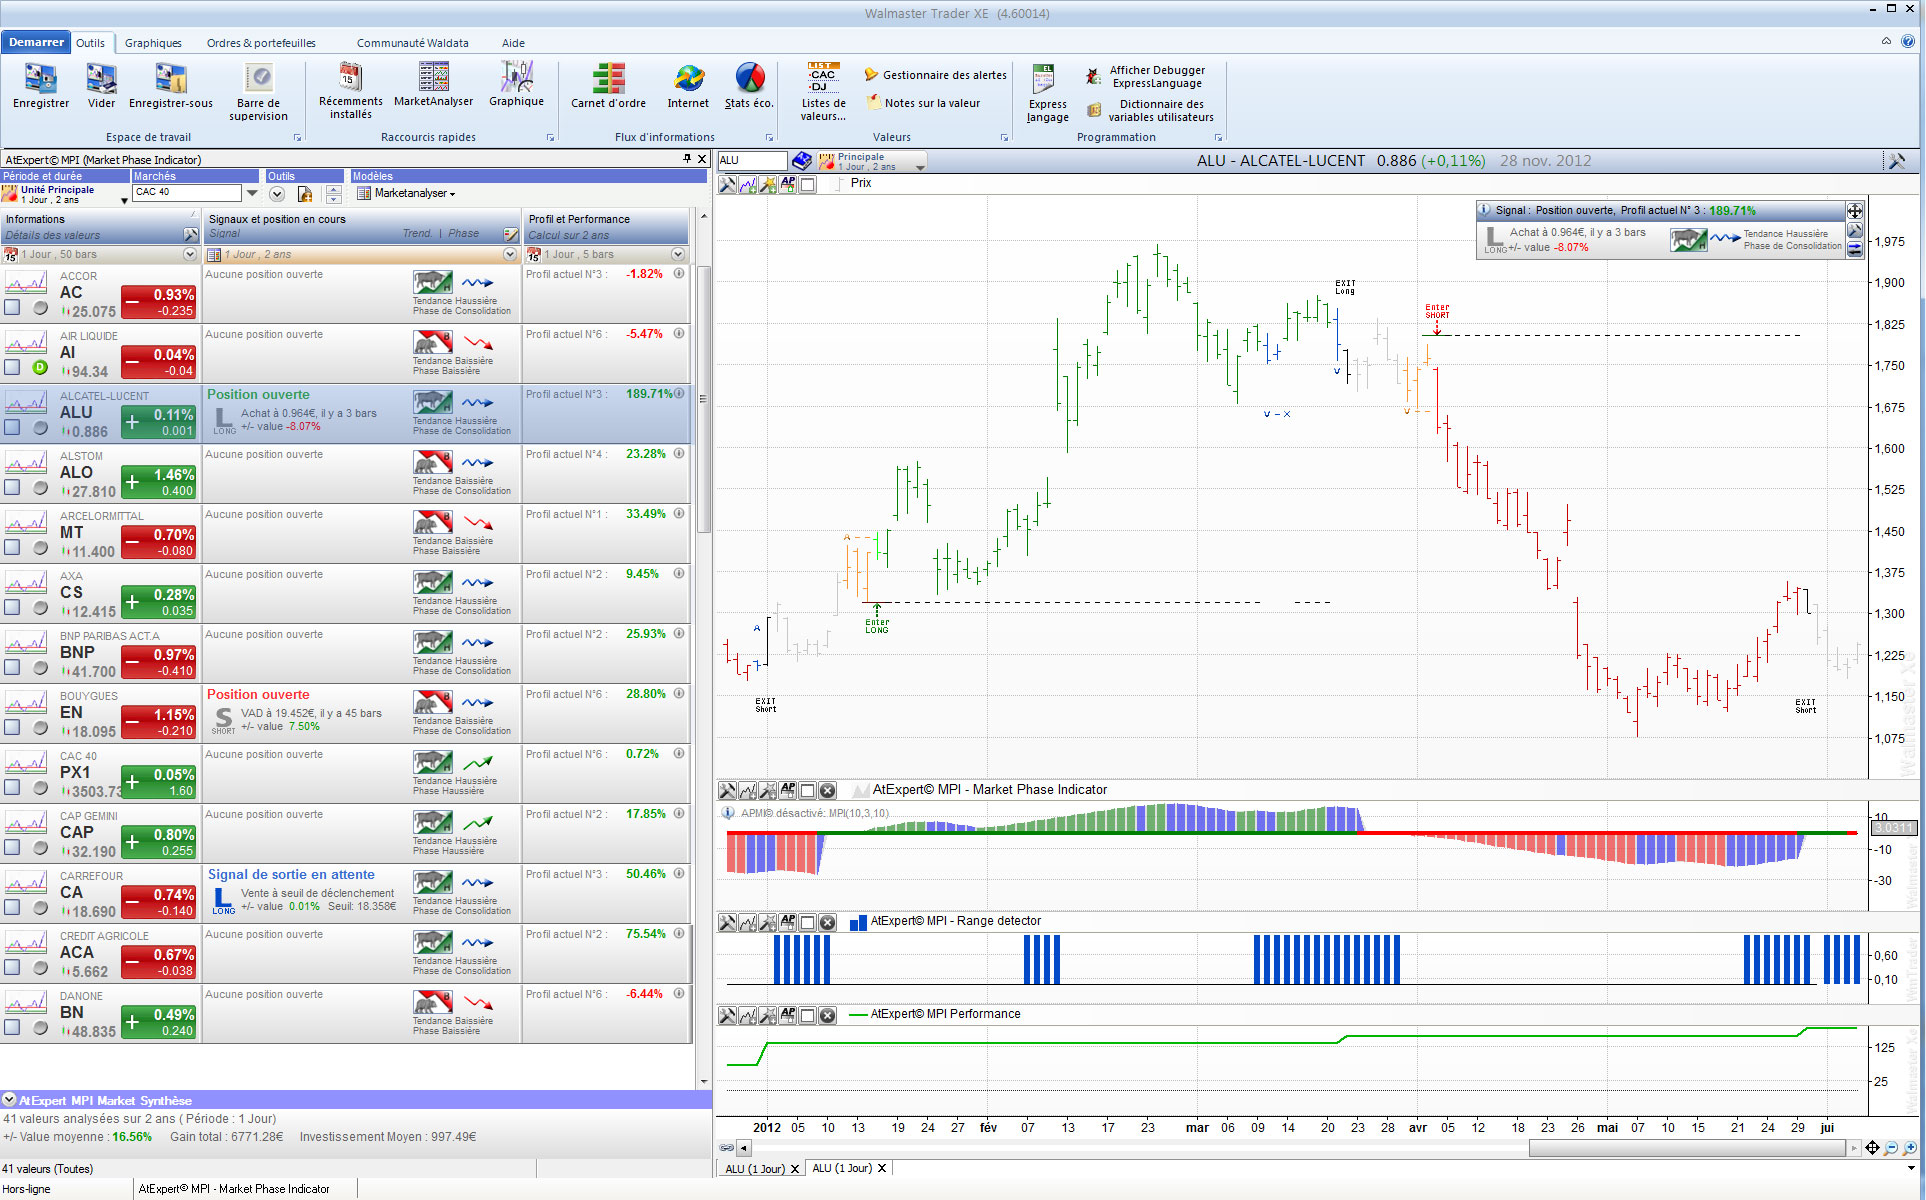Open the Aide tab
The height and width of the screenshot is (1200, 1926).
point(513,43)
